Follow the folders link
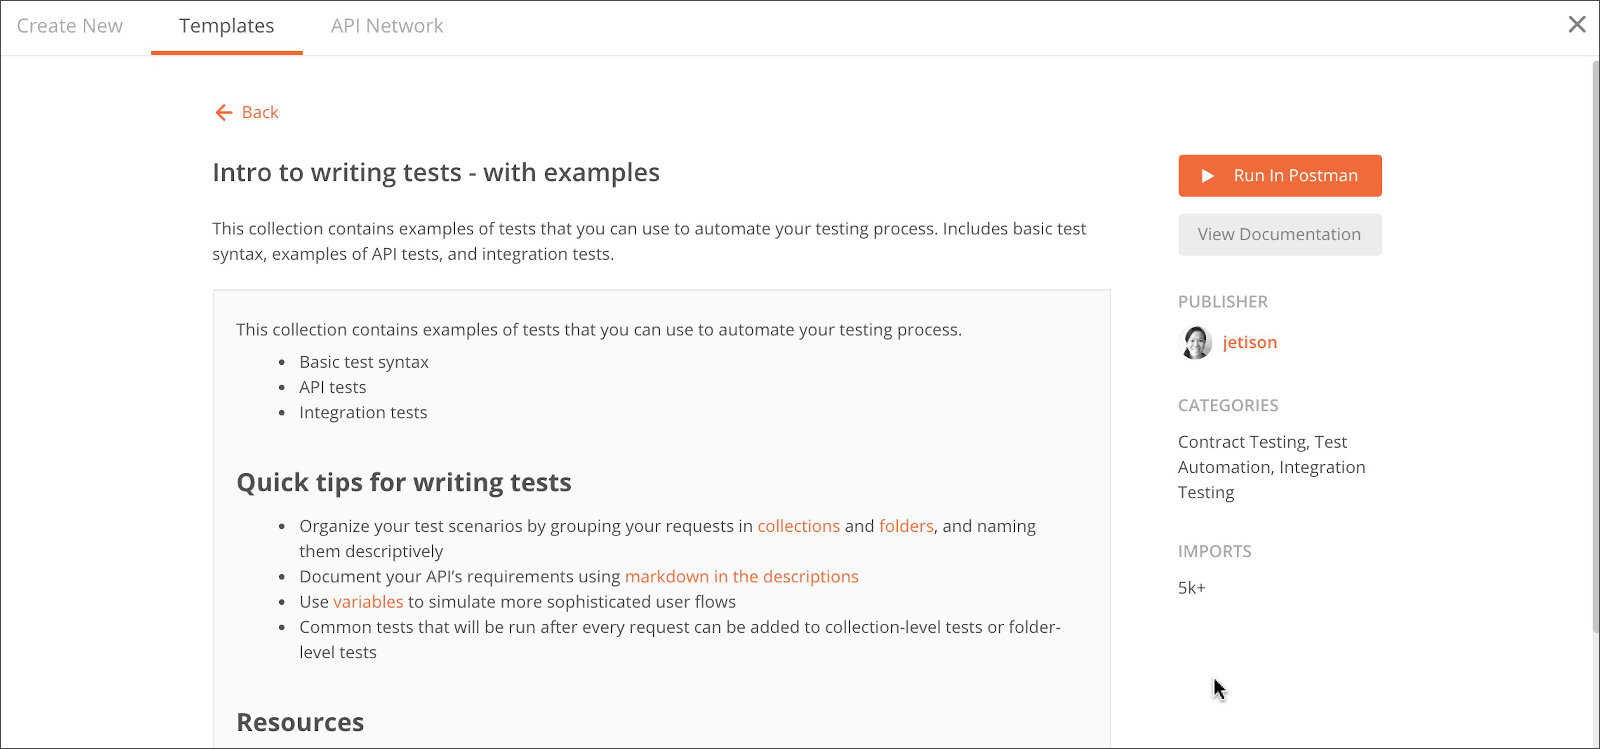Screen dimensions: 1600x749 (906, 526)
